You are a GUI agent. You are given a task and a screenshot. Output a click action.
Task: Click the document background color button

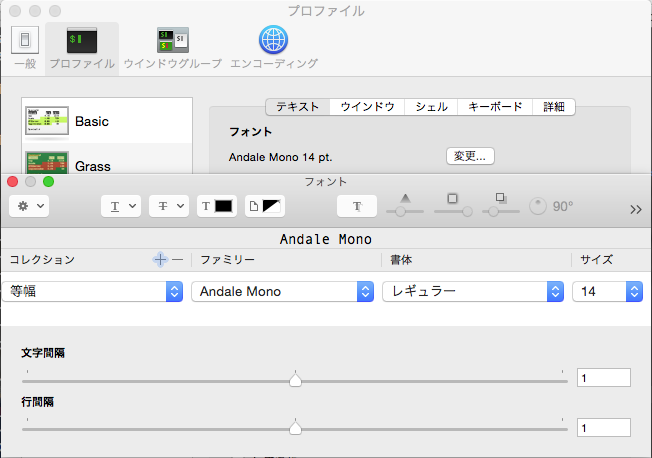pyautogui.click(x=266, y=206)
